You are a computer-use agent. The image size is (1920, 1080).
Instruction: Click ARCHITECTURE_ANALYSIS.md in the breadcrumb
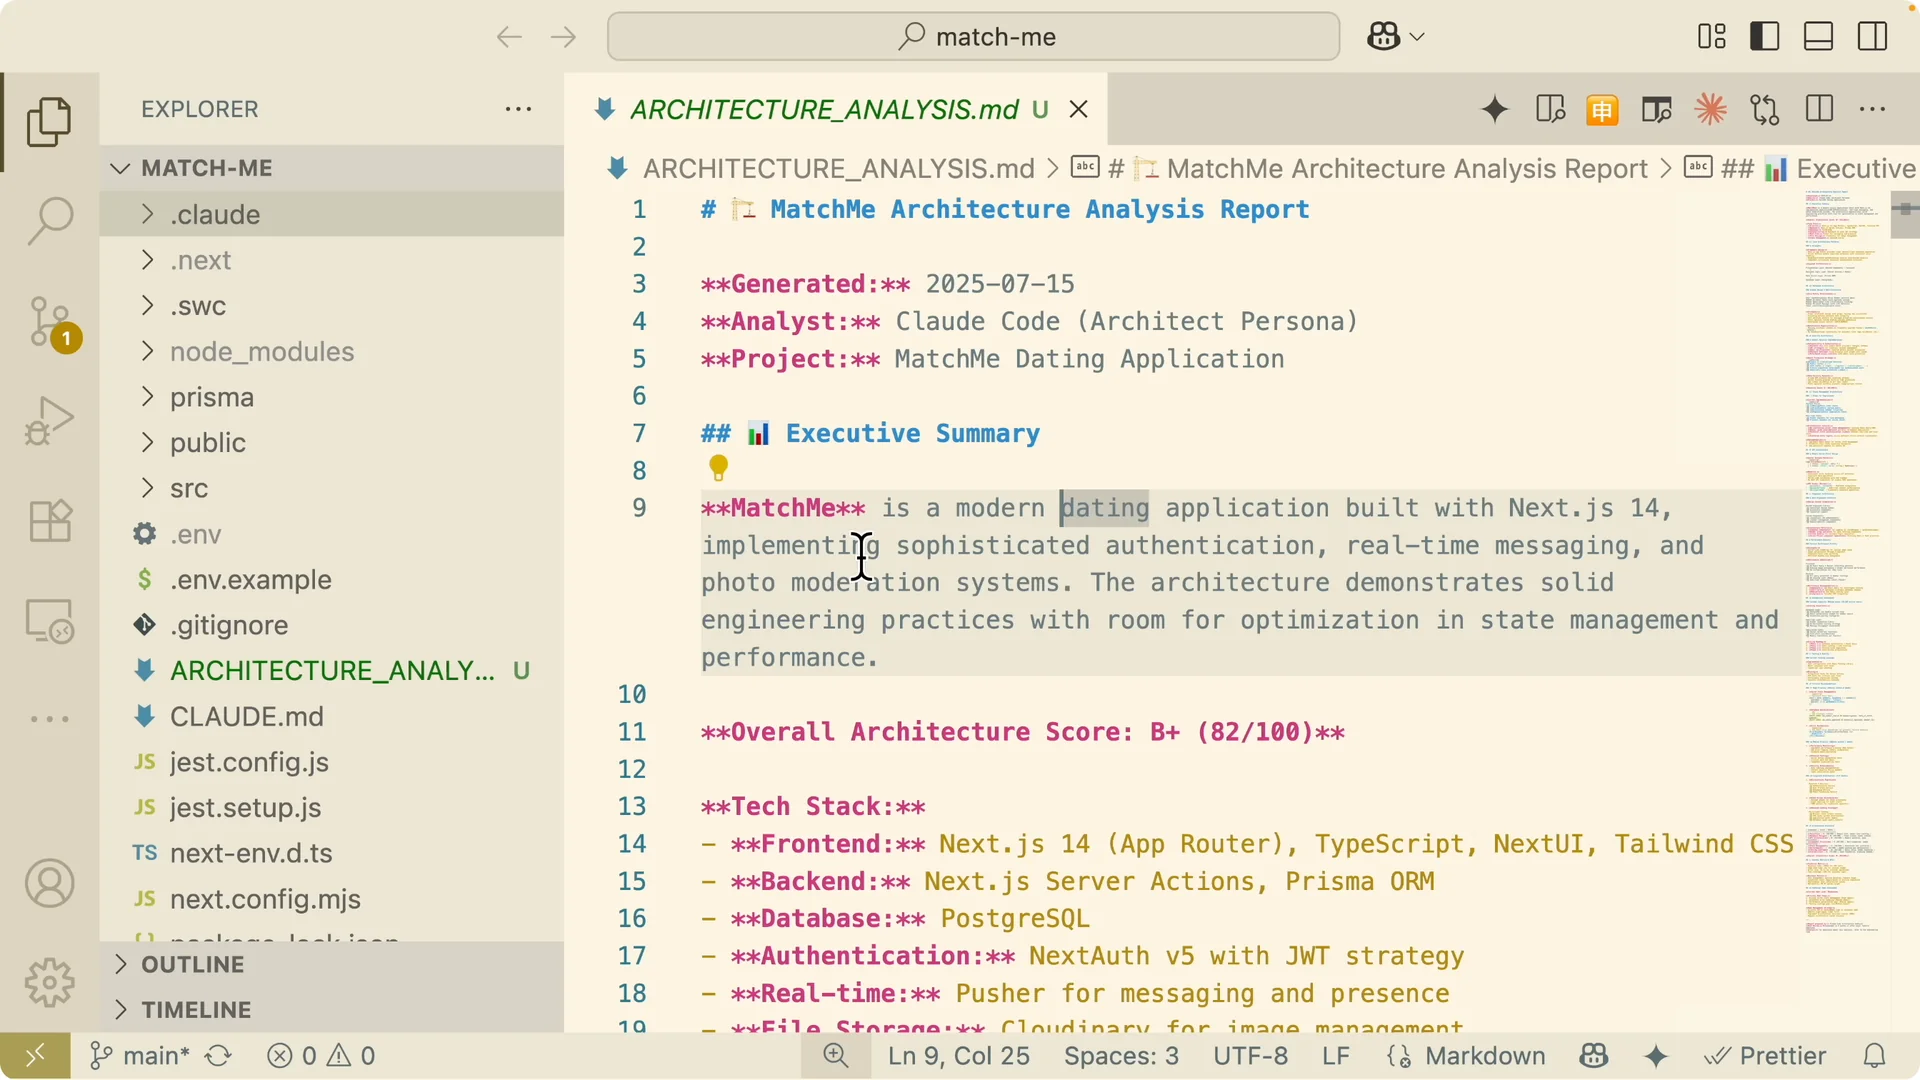838,169
